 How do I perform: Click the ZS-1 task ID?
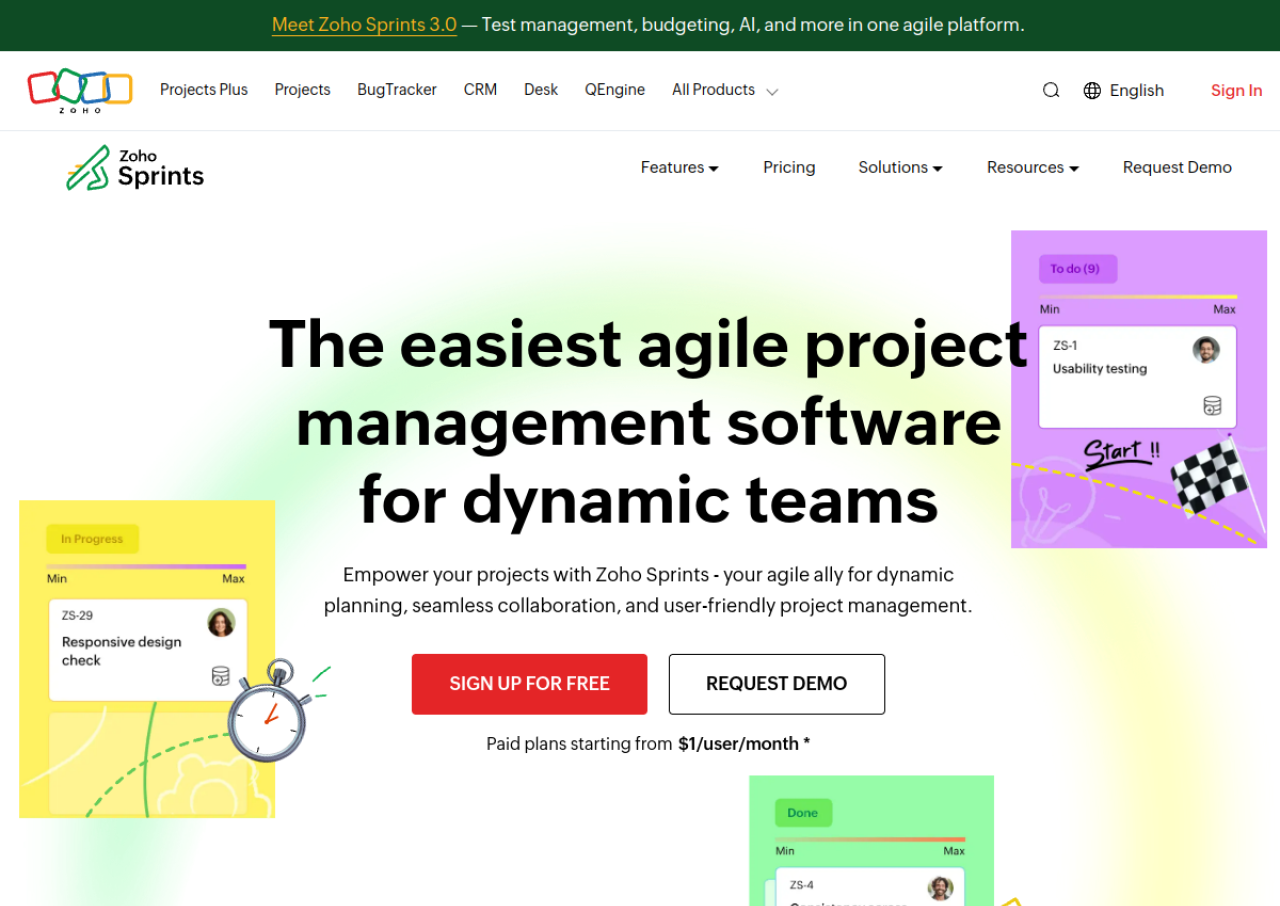click(x=1065, y=346)
